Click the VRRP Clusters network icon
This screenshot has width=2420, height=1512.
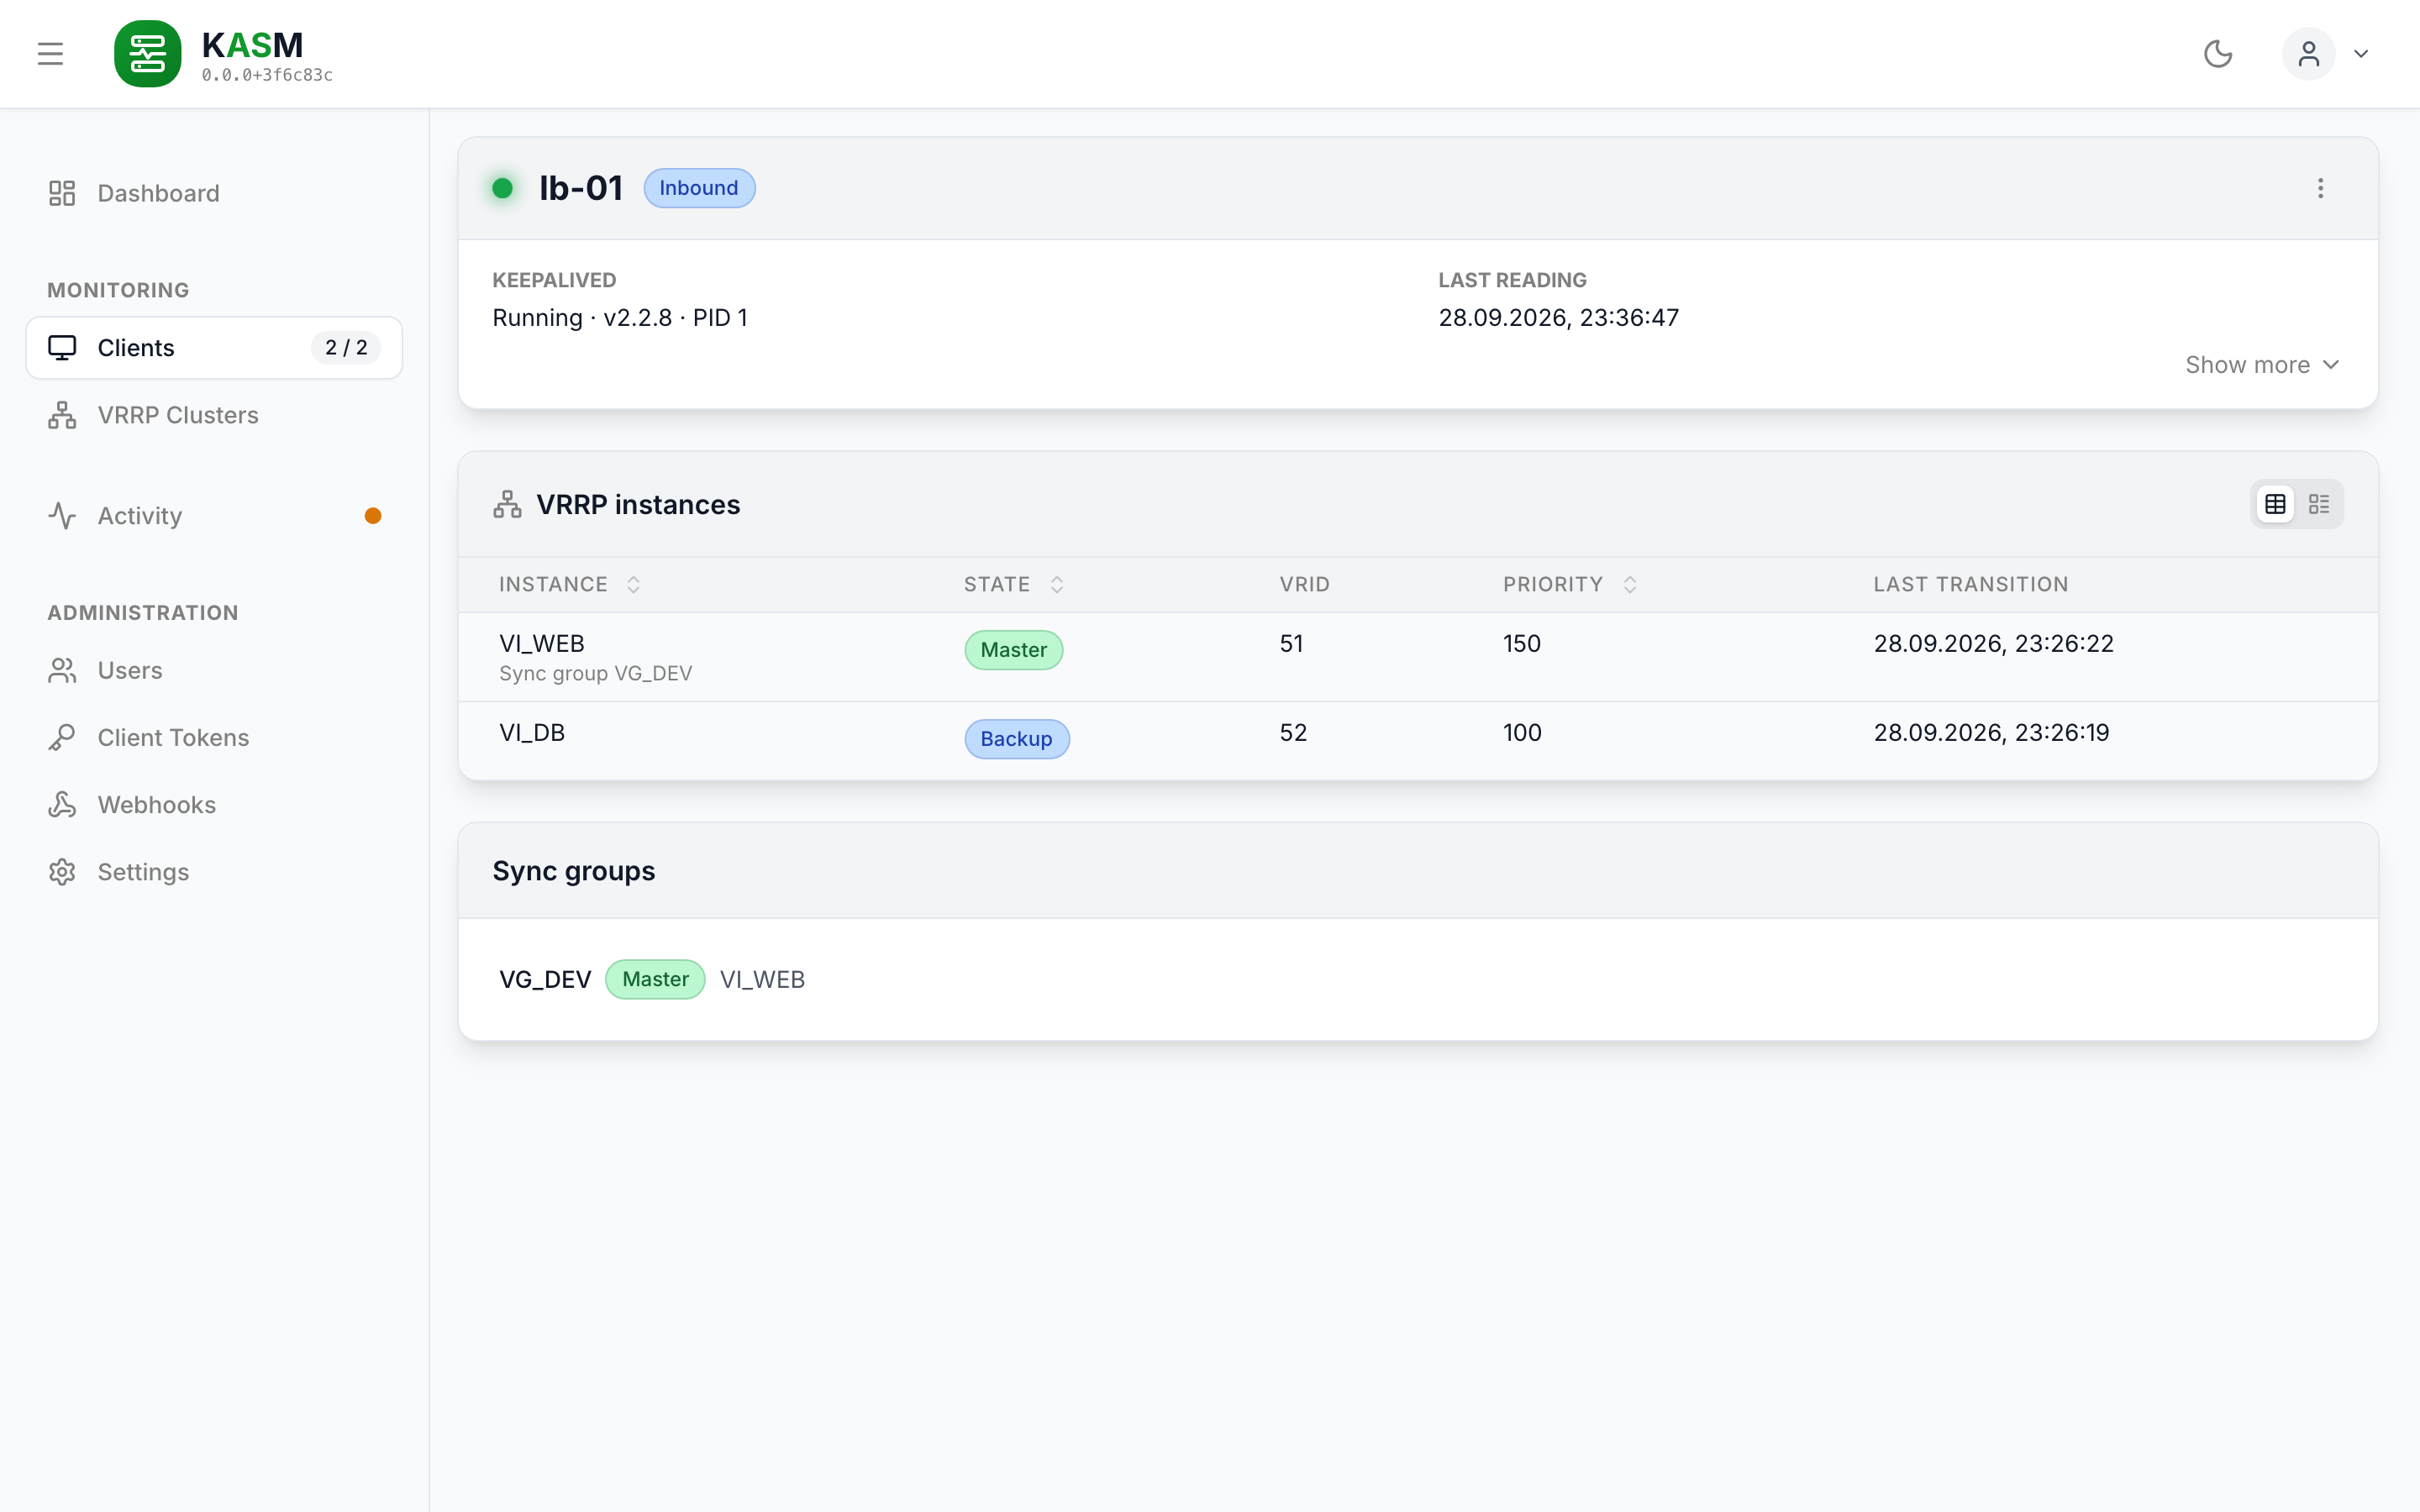click(62, 415)
